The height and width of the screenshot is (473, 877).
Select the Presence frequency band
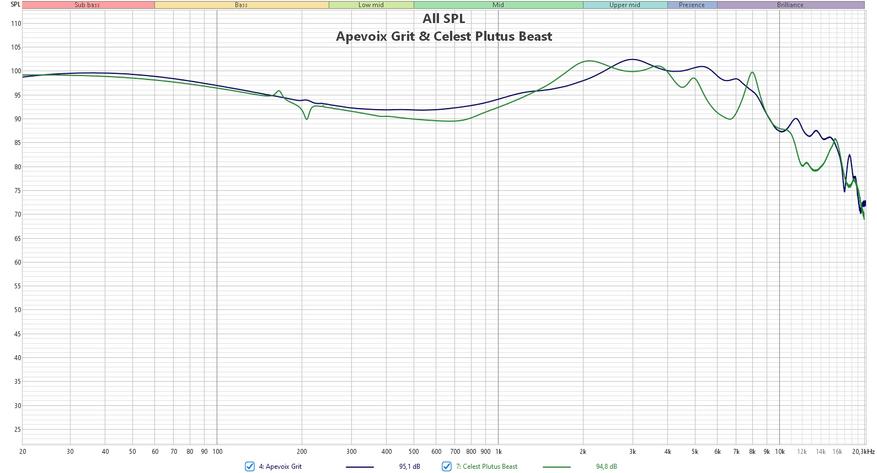[x=692, y=5]
